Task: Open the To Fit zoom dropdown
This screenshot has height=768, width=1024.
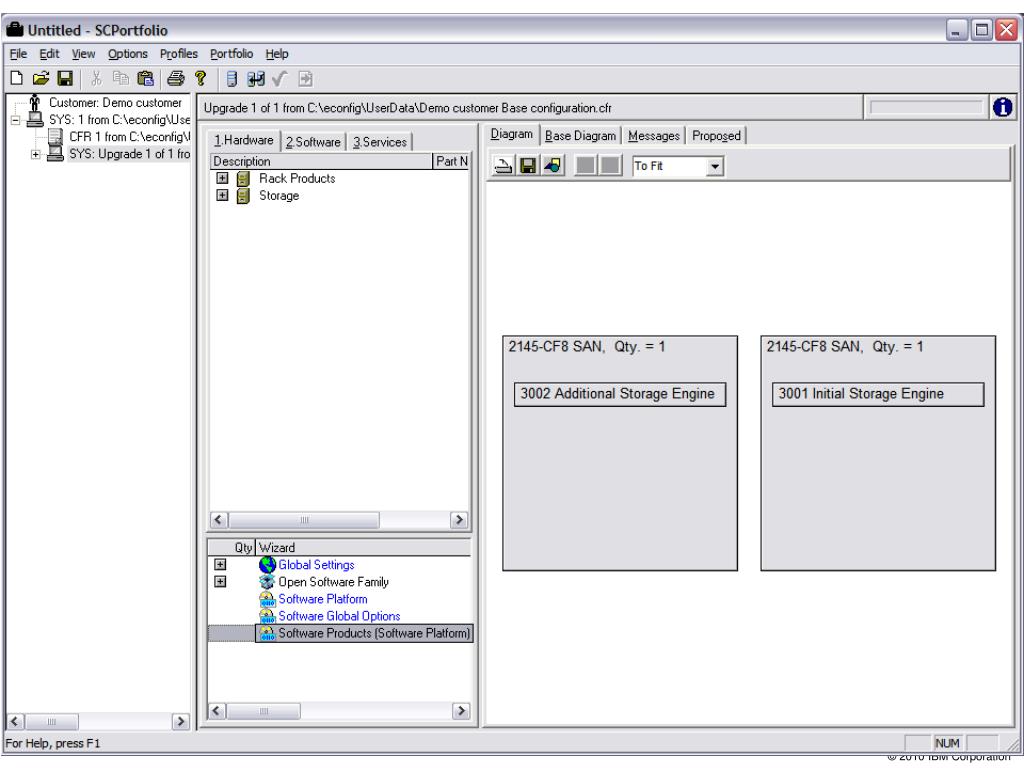Action: tap(715, 167)
